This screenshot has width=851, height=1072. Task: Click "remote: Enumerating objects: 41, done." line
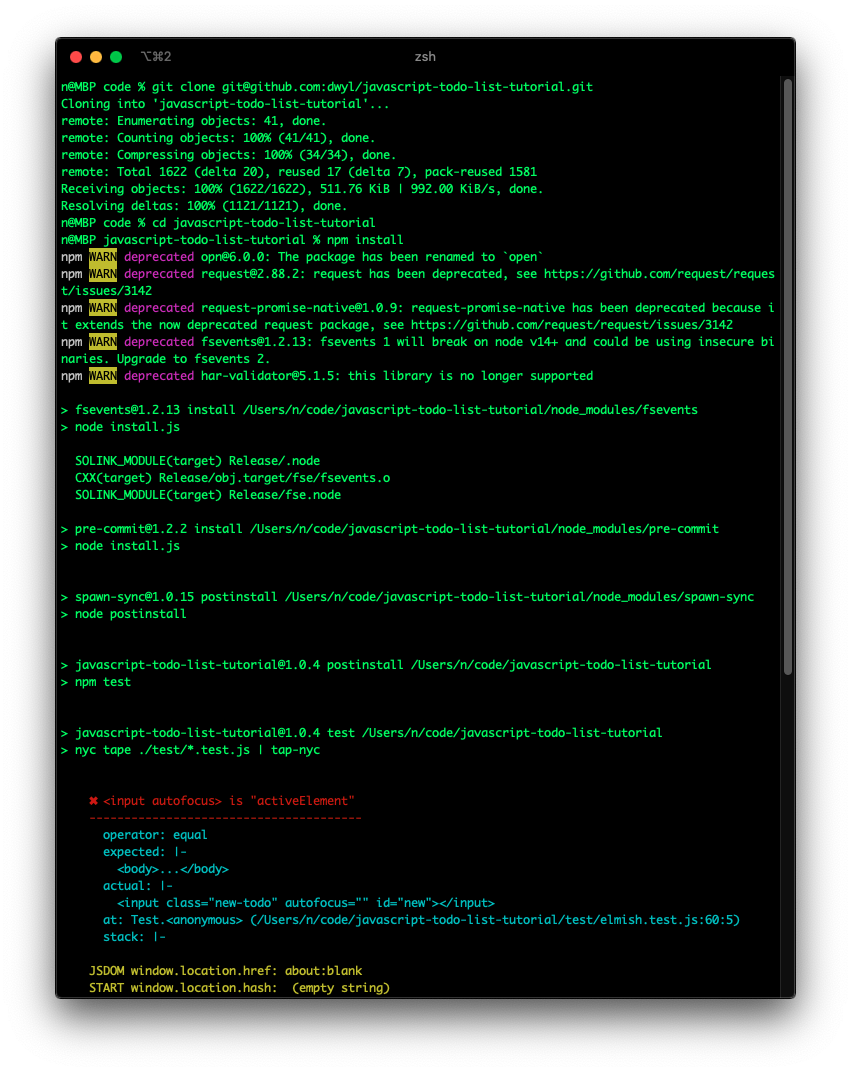pos(193,121)
